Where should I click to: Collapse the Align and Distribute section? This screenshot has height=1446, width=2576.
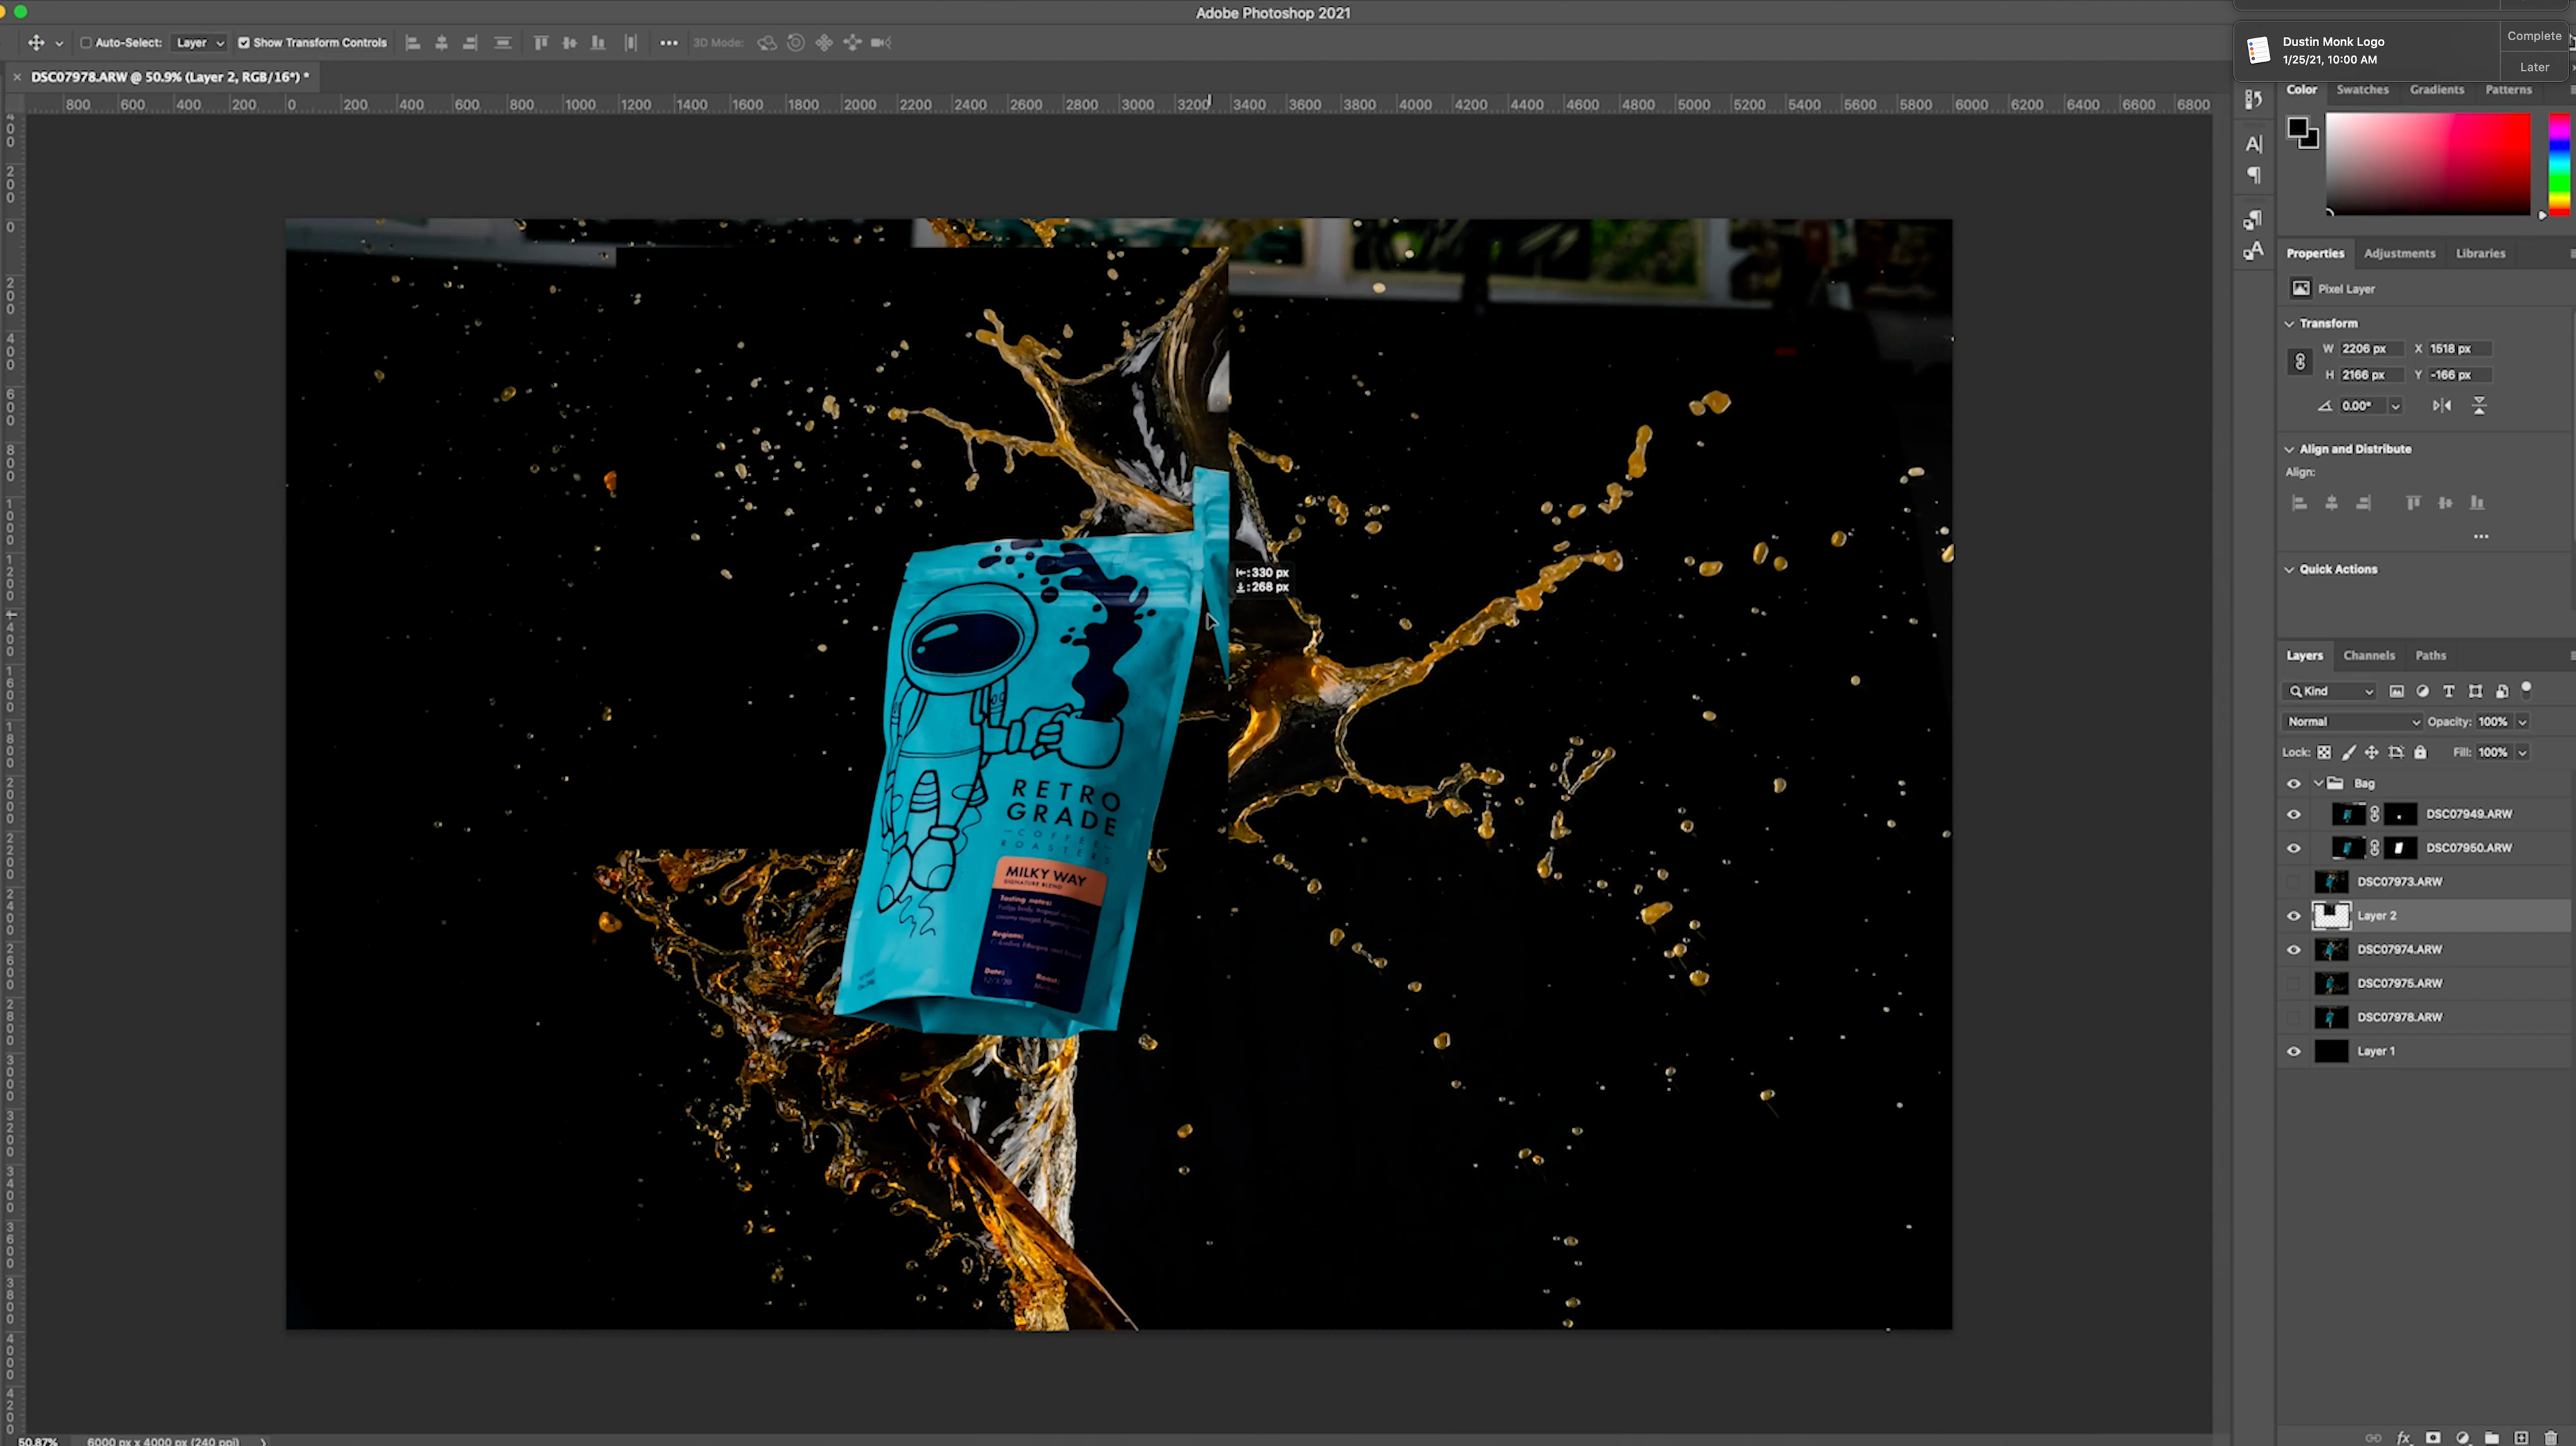pyautogui.click(x=2289, y=449)
